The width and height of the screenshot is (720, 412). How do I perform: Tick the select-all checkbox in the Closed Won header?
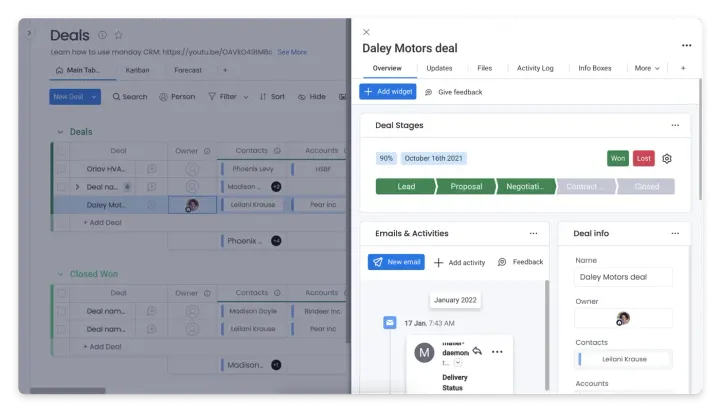(61, 293)
